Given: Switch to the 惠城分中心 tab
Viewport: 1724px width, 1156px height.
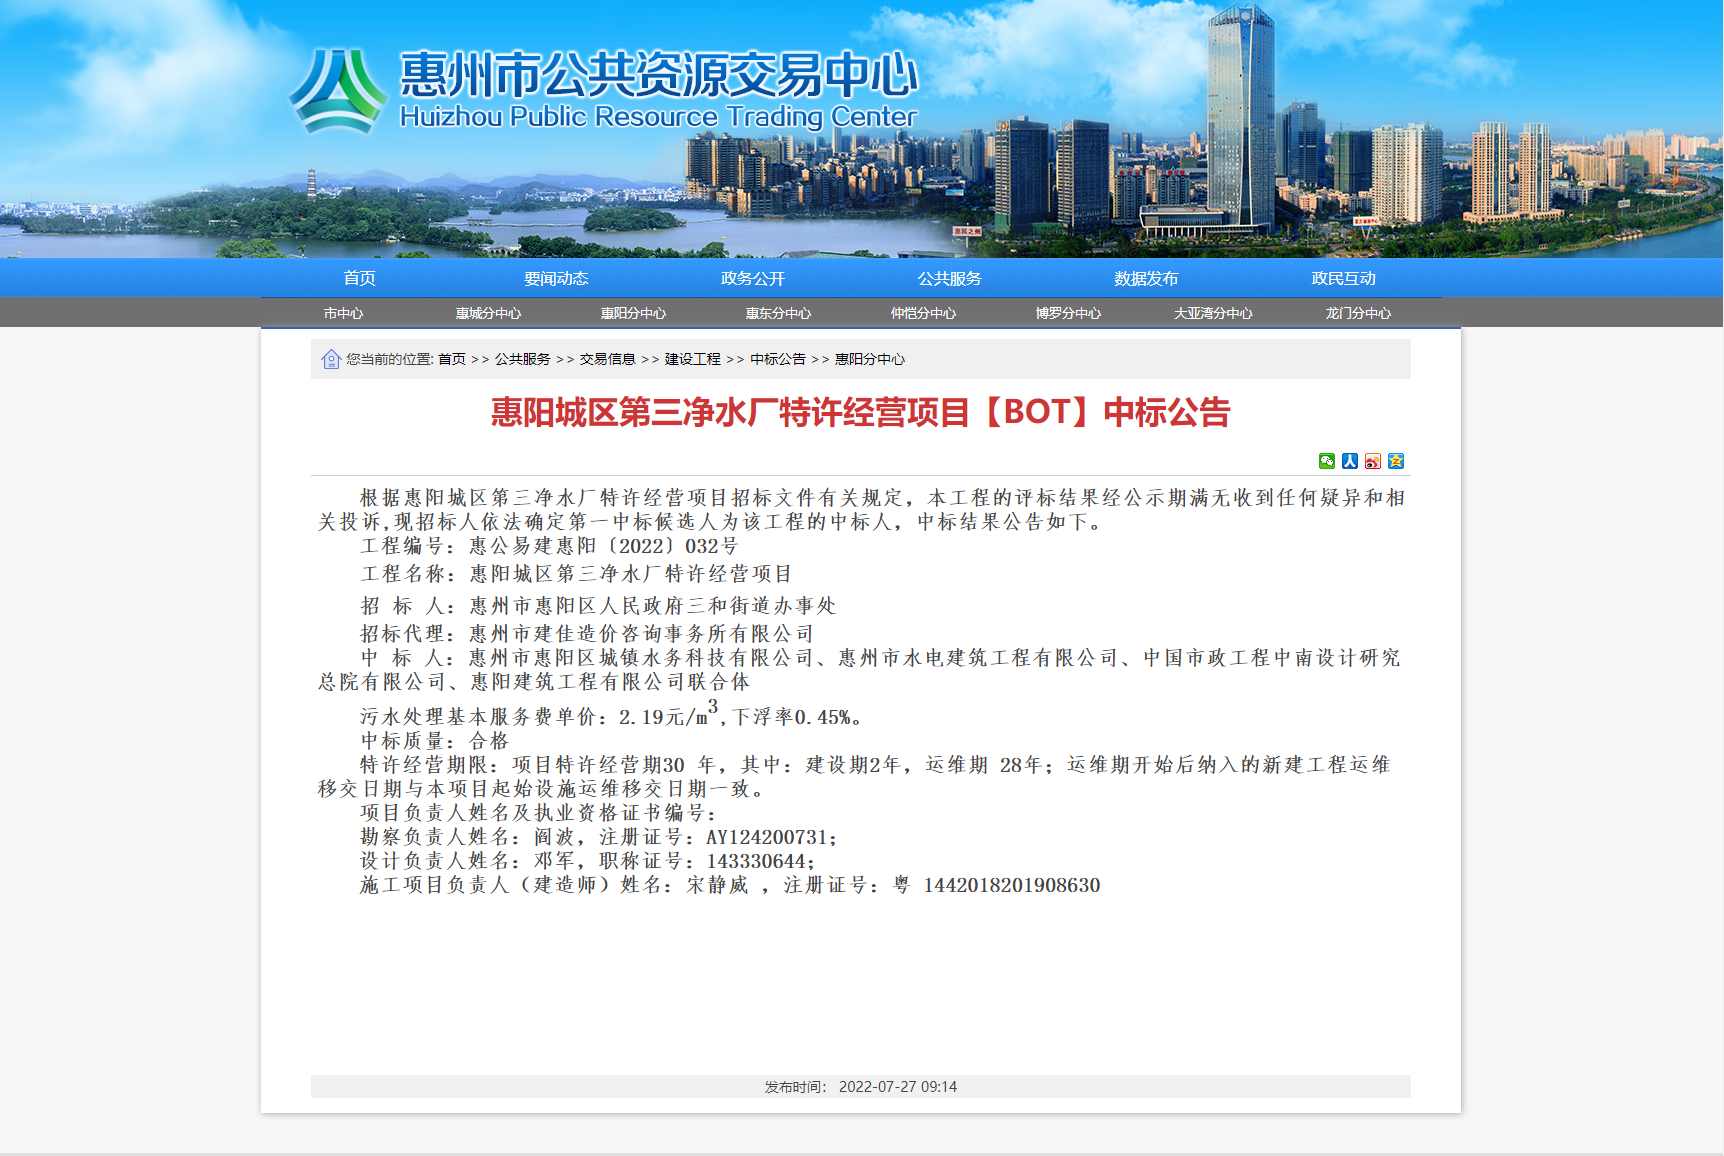Looking at the screenshot, I should tap(488, 313).
